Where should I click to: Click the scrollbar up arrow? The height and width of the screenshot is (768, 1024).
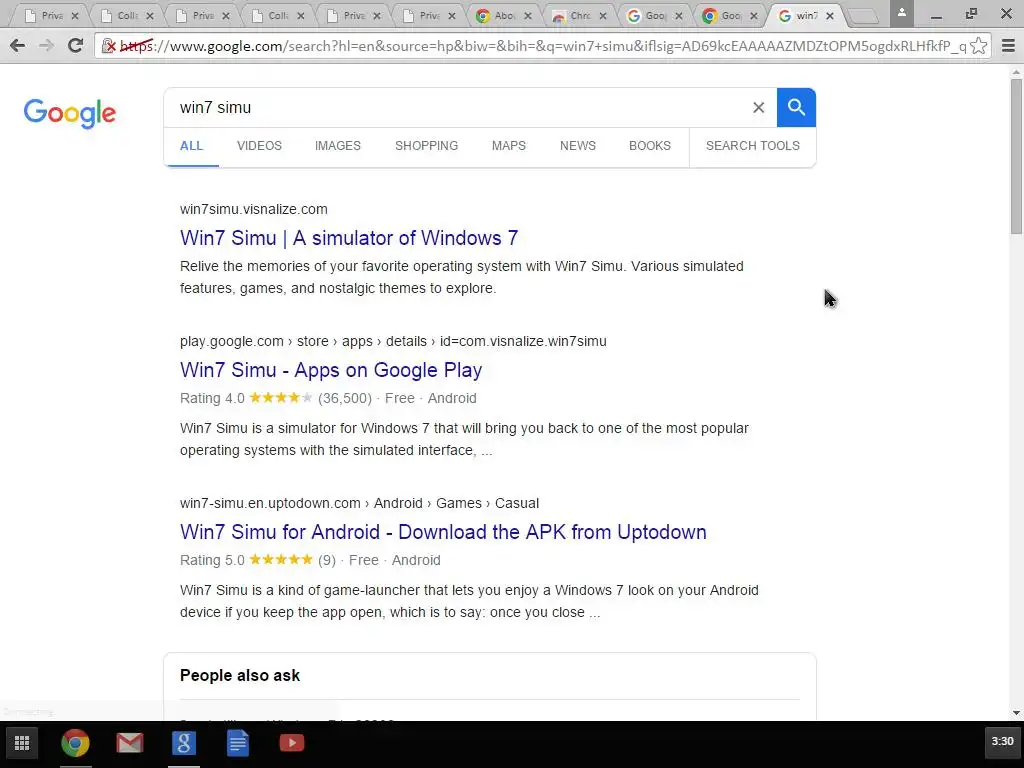pyautogui.click(x=1016, y=71)
